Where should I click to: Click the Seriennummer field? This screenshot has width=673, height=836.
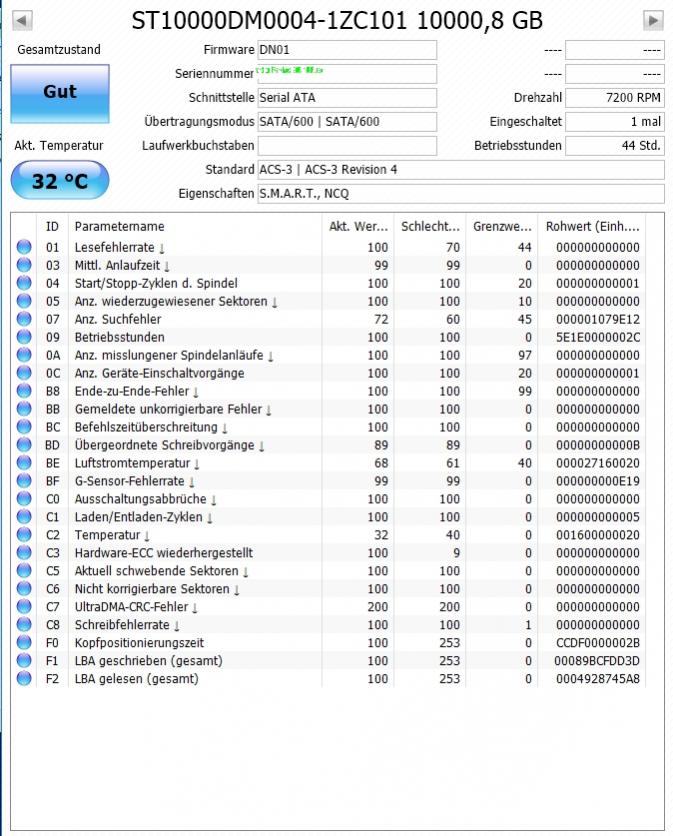(x=347, y=74)
